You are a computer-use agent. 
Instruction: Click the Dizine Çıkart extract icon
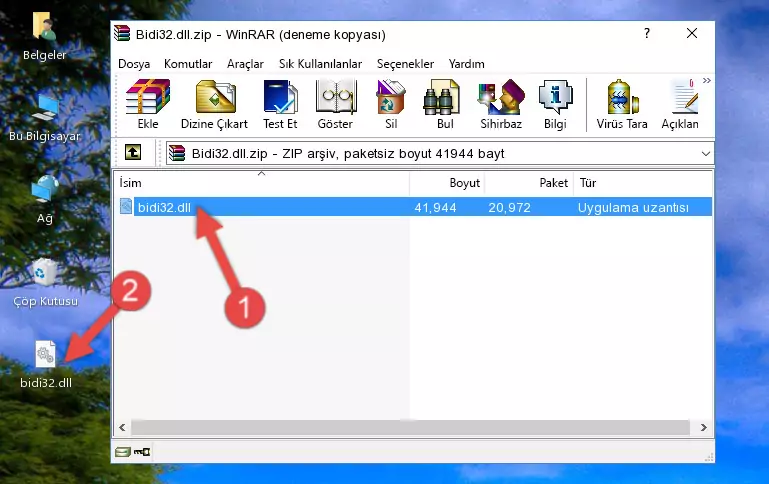214,104
